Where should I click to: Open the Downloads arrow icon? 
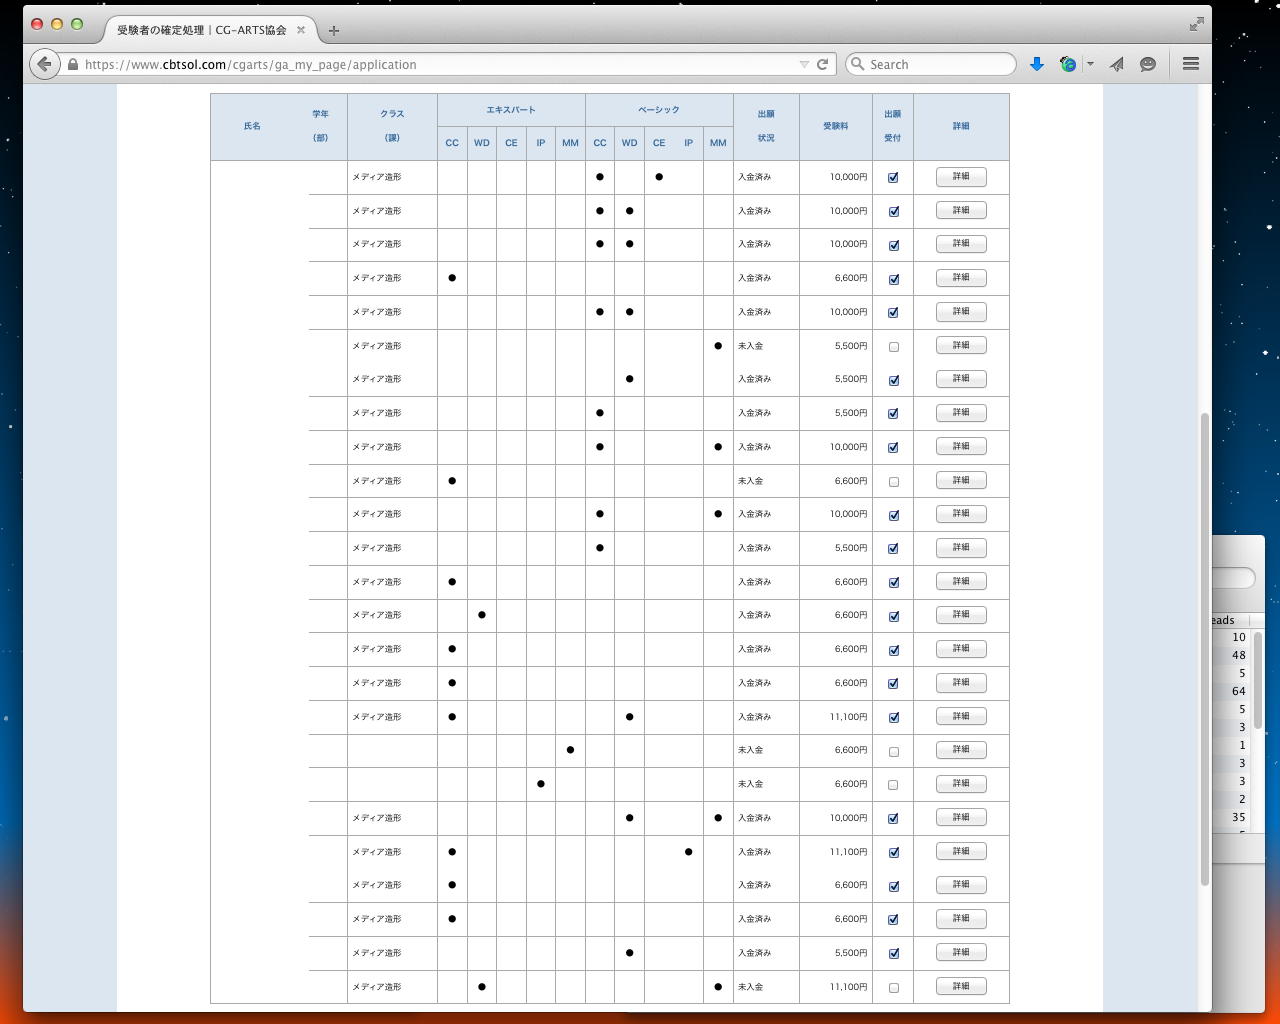point(1037,64)
